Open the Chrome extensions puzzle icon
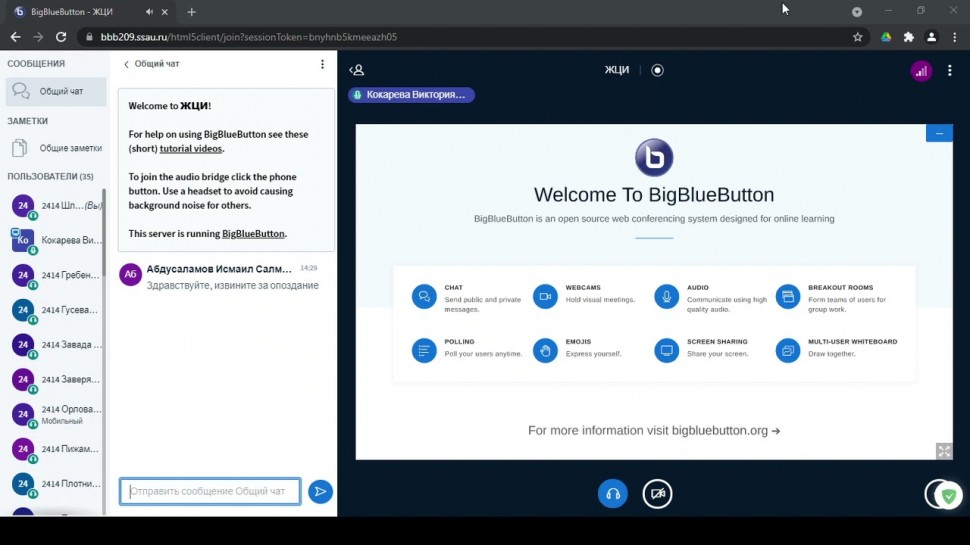 (x=908, y=37)
